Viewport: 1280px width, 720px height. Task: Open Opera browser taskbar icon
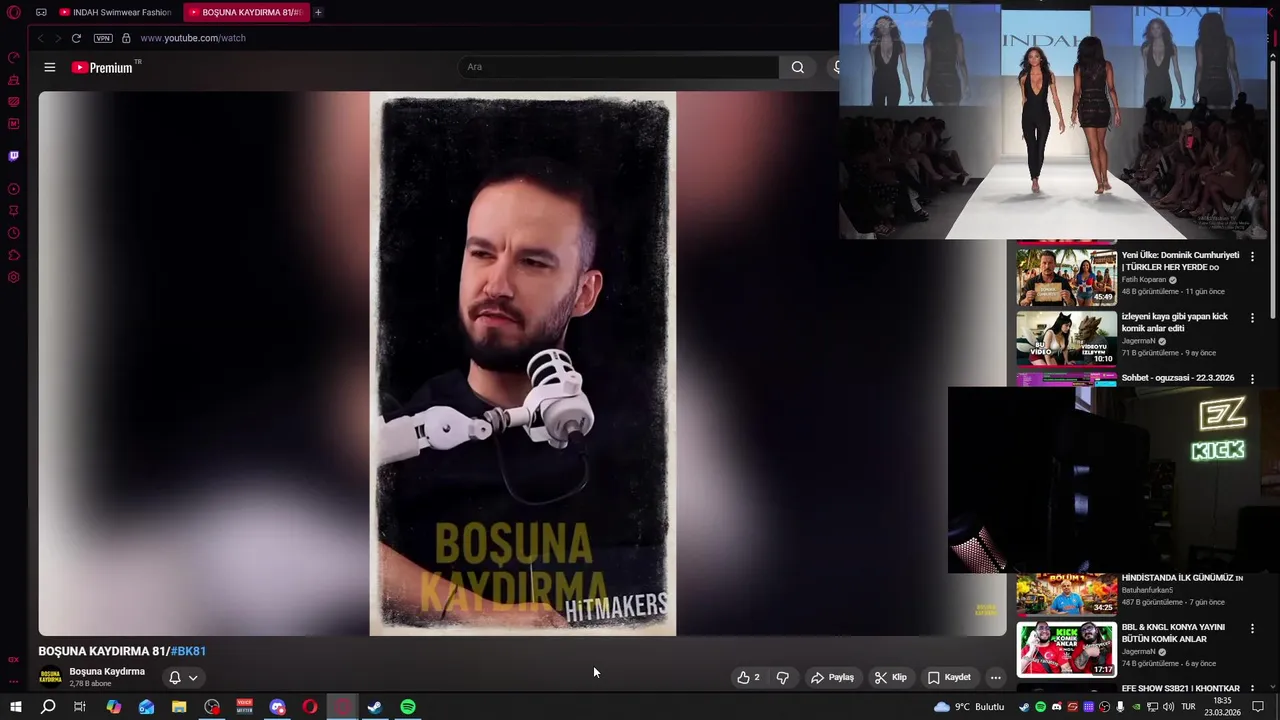click(x=310, y=707)
